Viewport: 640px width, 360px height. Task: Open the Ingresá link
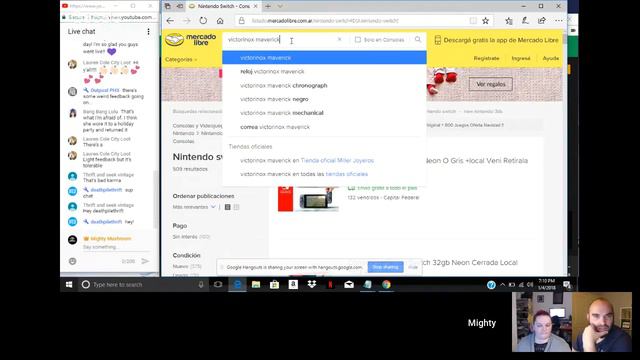521,58
